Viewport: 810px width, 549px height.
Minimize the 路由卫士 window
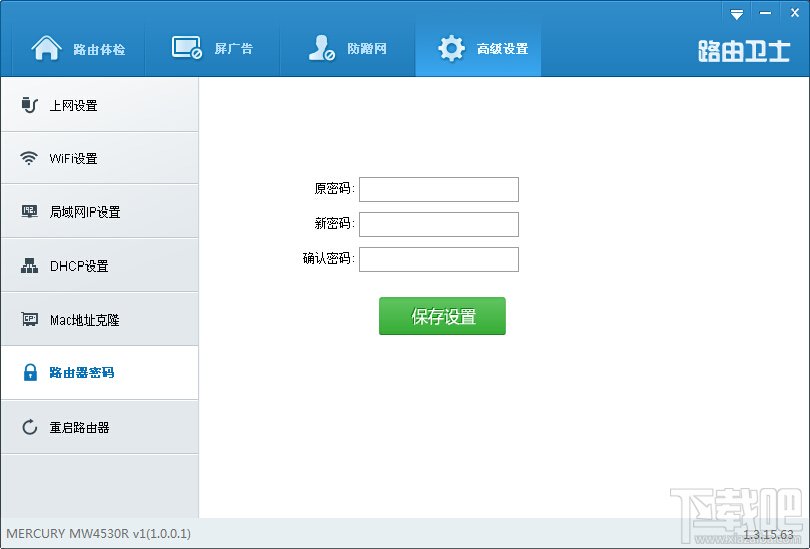766,13
